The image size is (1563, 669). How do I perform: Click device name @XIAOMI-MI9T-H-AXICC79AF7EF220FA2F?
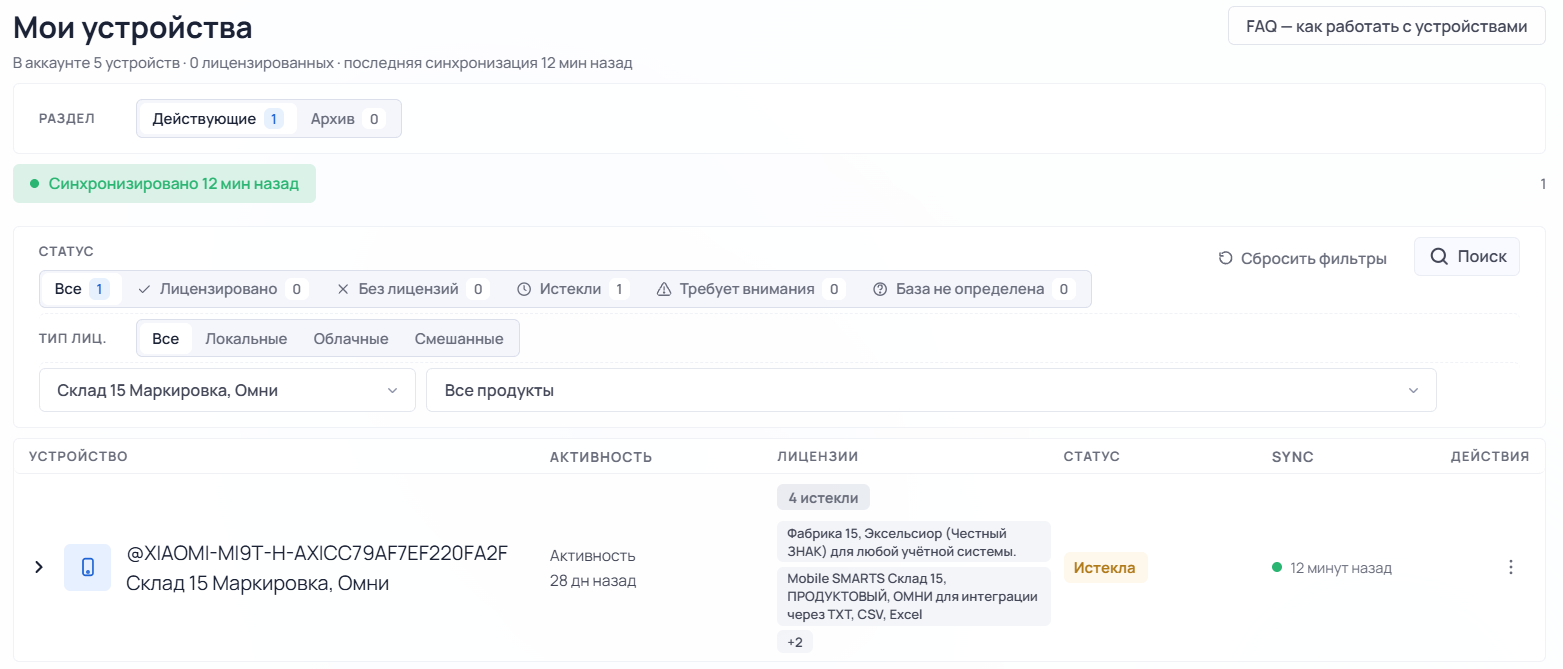pyautogui.click(x=317, y=553)
